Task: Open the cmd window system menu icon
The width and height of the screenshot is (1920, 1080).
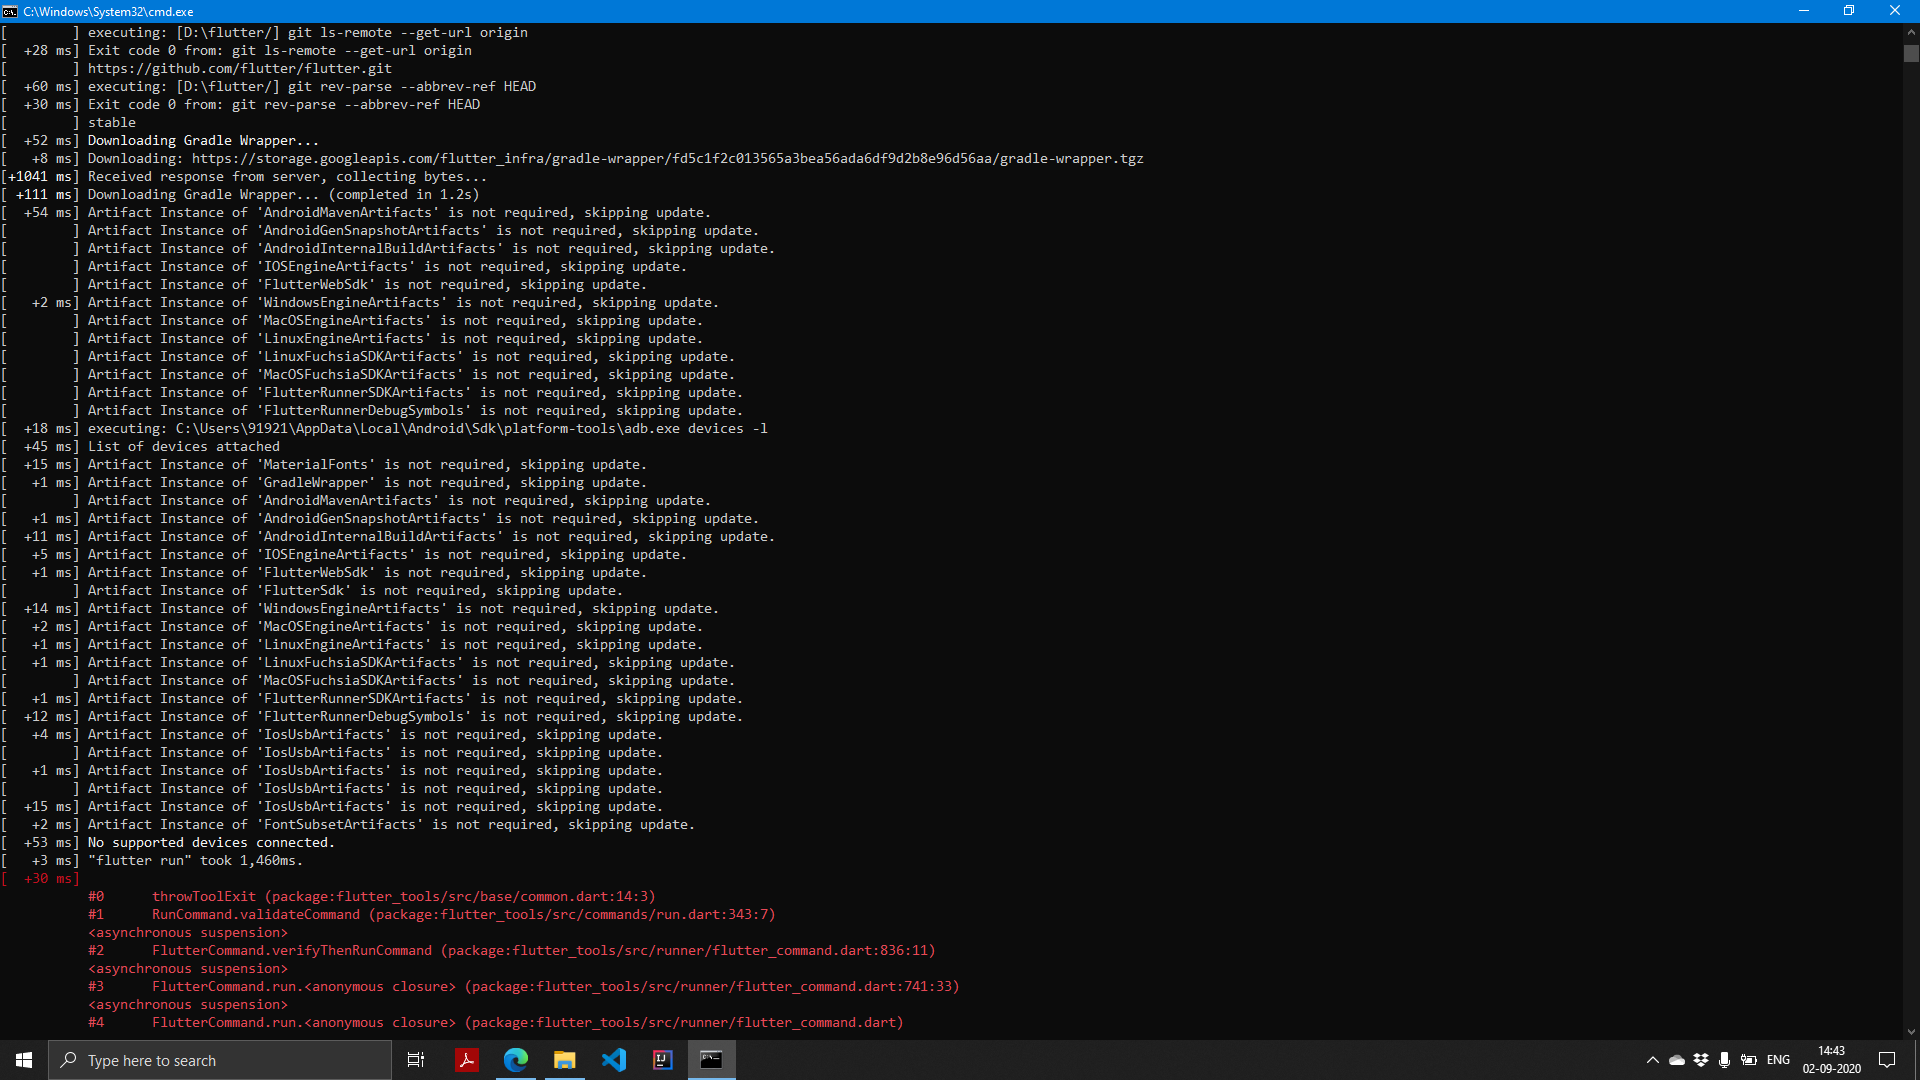Action: tap(11, 11)
